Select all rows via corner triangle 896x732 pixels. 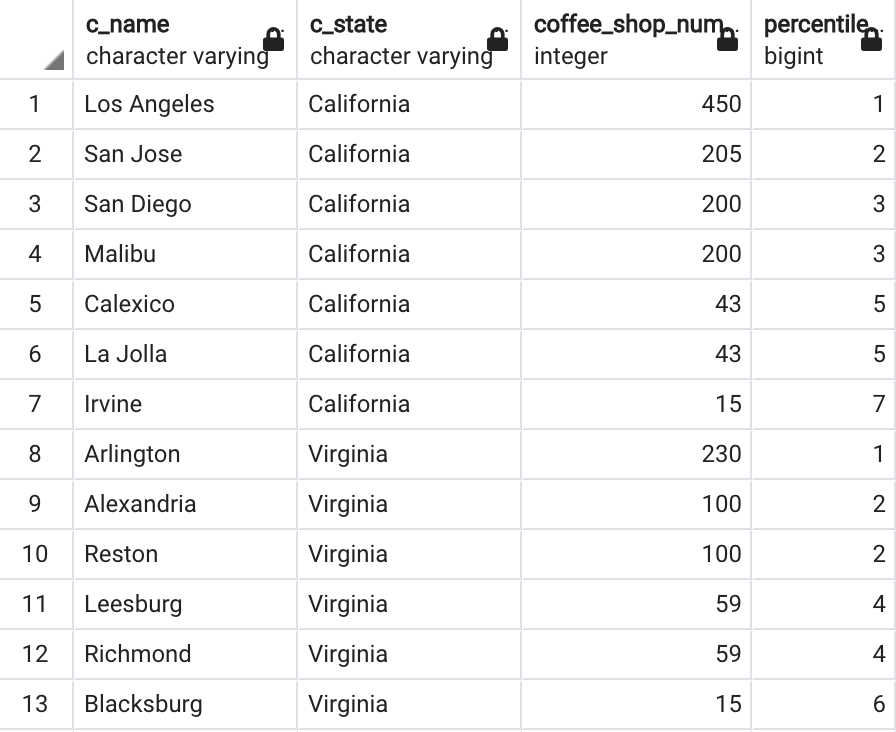tap(54, 60)
